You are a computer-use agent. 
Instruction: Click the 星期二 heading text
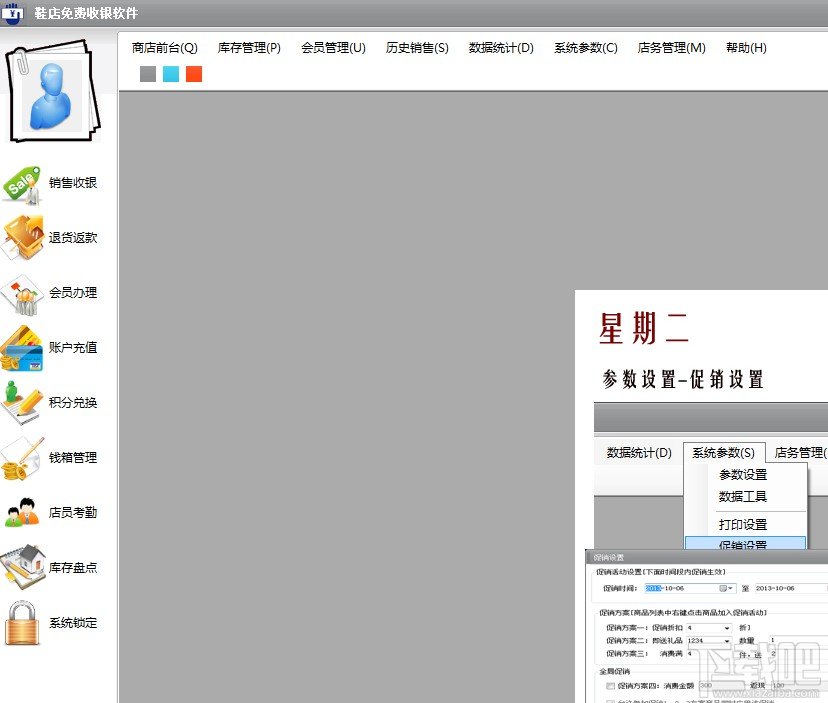[x=643, y=329]
